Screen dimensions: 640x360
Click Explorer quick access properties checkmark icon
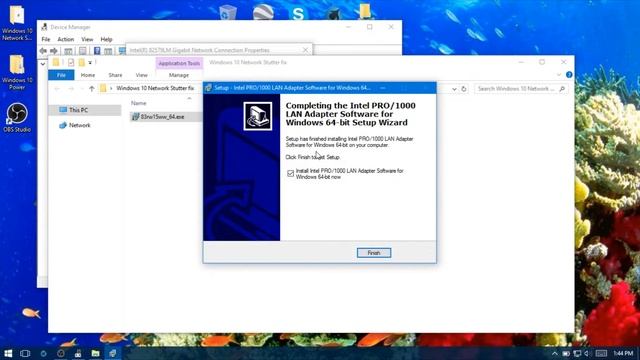[x=71, y=62]
